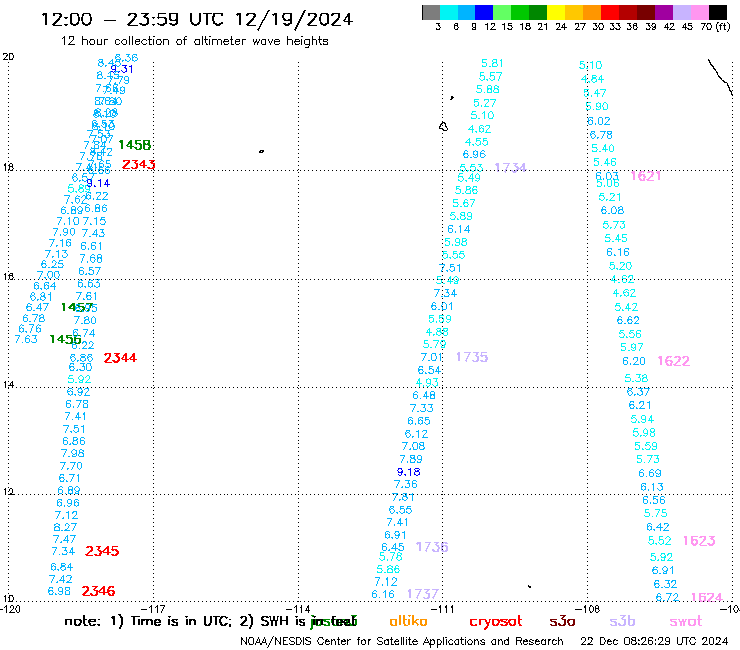This screenshot has height=650, width=740.
Task: Click the 'cryosat' satellite legend label
Action: tap(496, 622)
